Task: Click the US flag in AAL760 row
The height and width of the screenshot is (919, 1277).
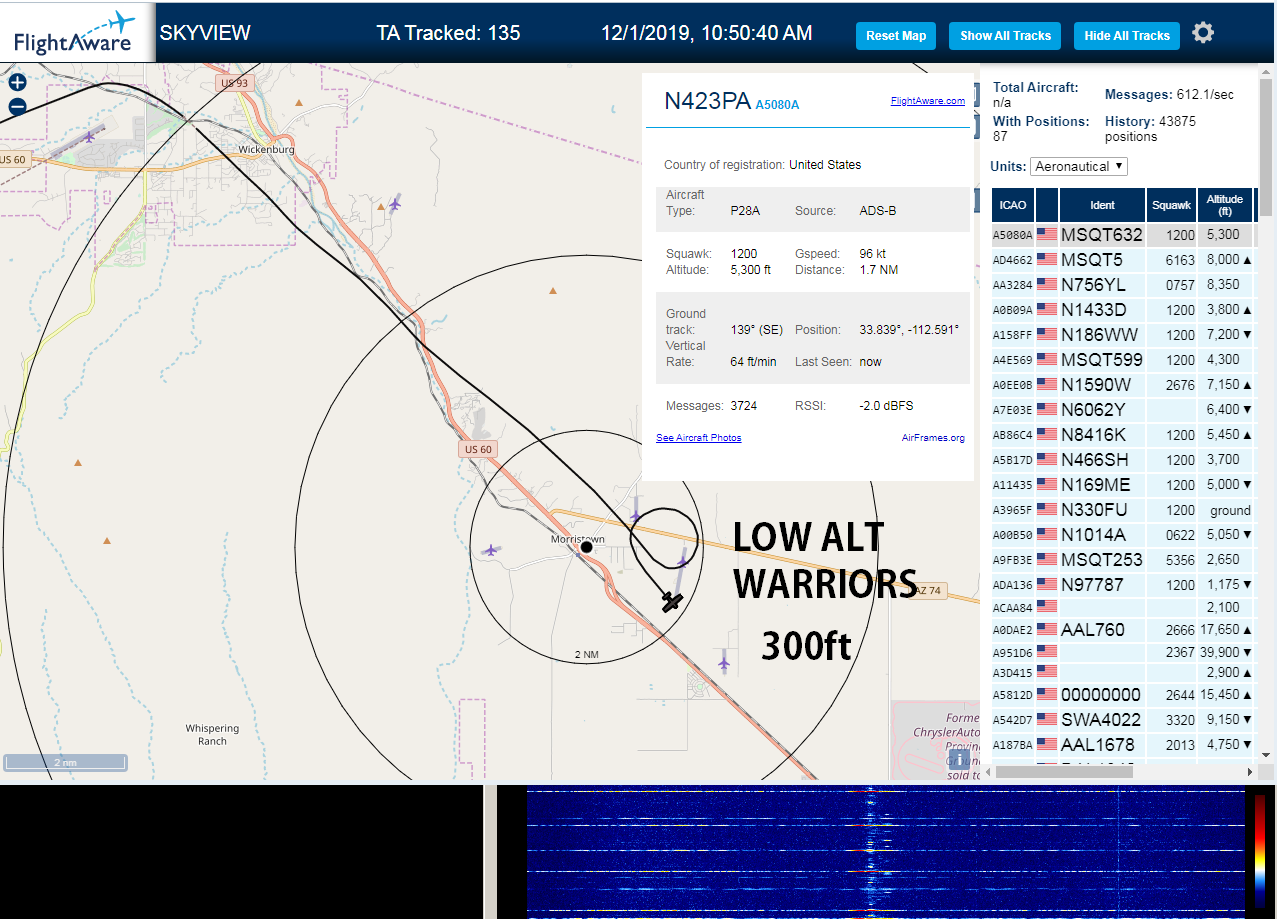Action: 1047,630
